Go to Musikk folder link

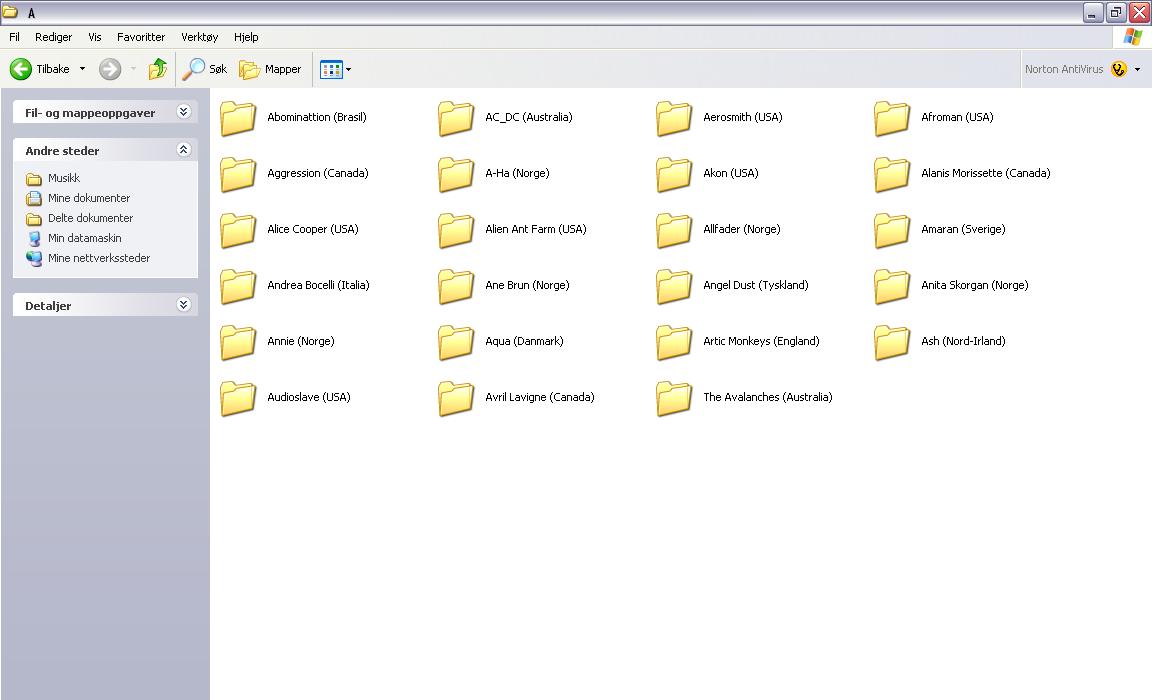click(x=64, y=178)
